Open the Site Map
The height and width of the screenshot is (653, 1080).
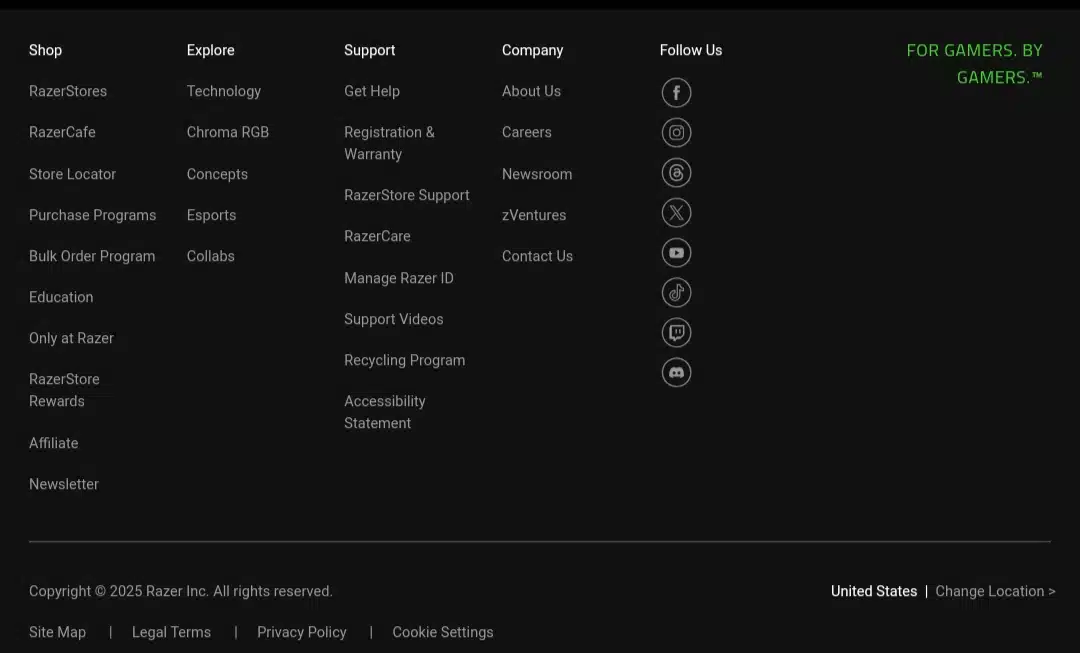57,632
